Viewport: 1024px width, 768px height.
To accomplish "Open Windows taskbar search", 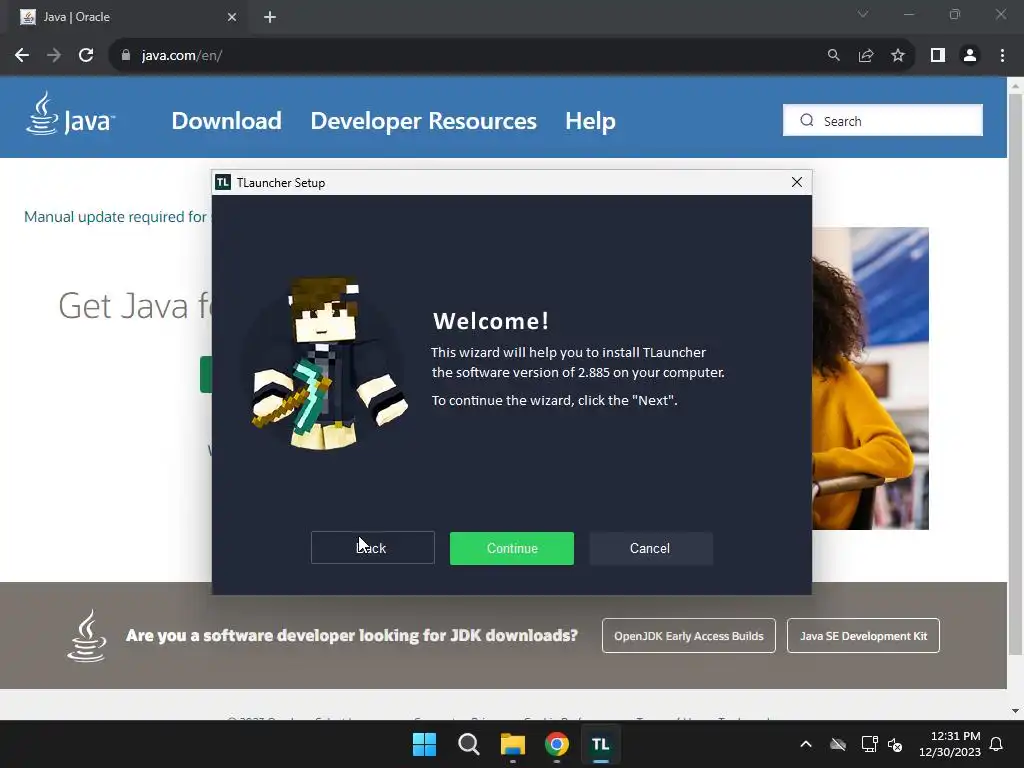I will click(x=468, y=744).
